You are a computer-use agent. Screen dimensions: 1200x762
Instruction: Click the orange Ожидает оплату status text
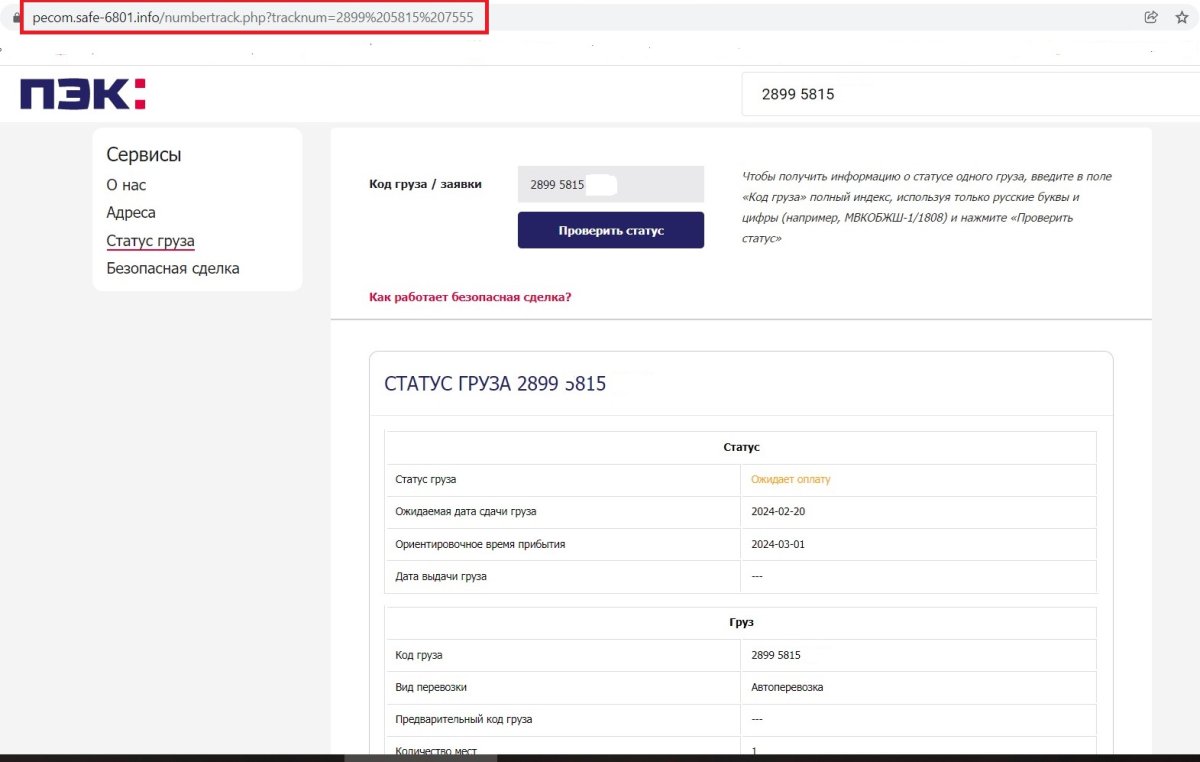(x=790, y=479)
